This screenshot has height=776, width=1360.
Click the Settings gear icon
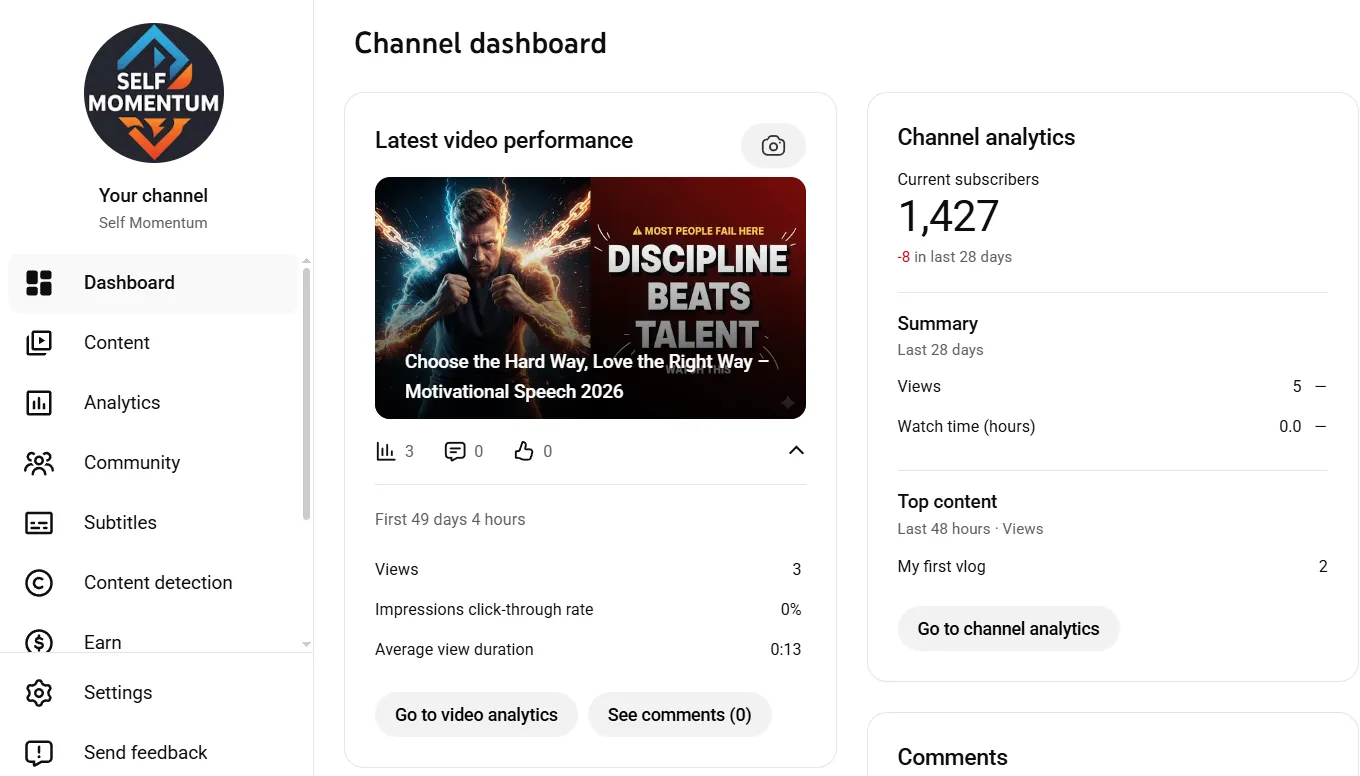coord(39,692)
